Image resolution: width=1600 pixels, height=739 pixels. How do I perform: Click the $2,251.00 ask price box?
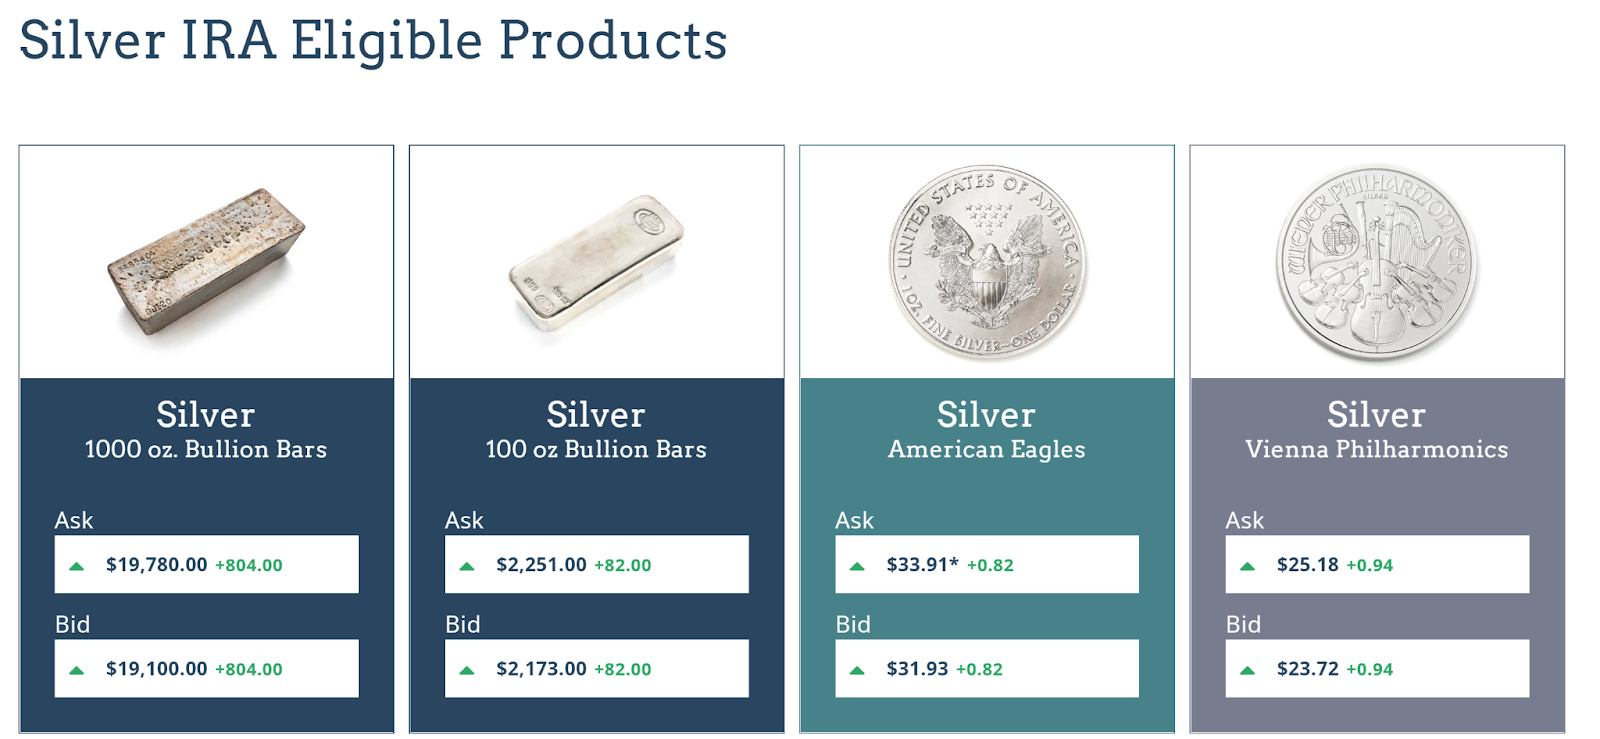tap(596, 564)
